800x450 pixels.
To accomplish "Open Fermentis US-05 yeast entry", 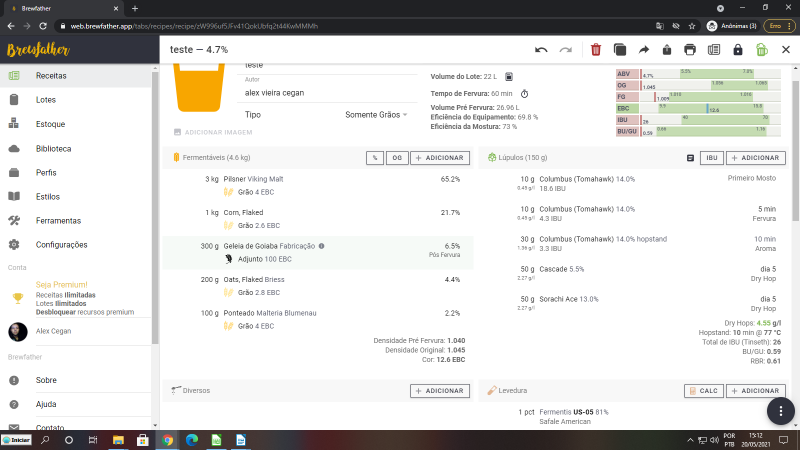I will point(632,417).
